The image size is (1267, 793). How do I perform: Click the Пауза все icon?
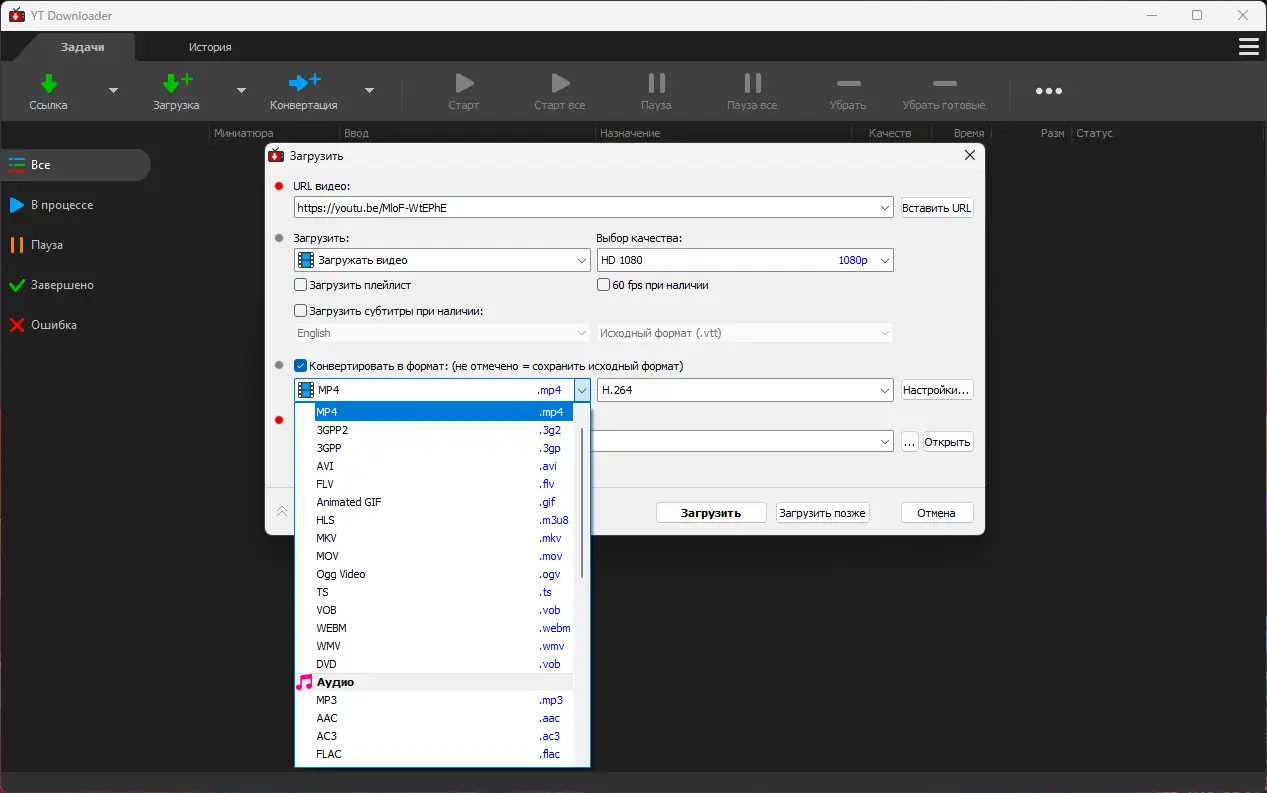click(751, 90)
